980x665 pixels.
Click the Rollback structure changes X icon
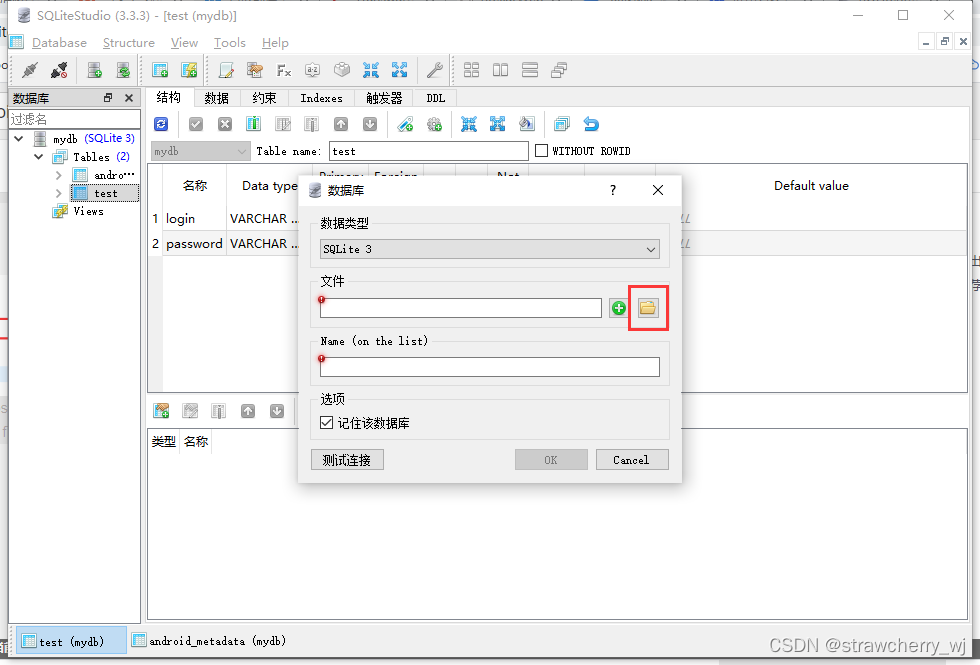point(225,124)
